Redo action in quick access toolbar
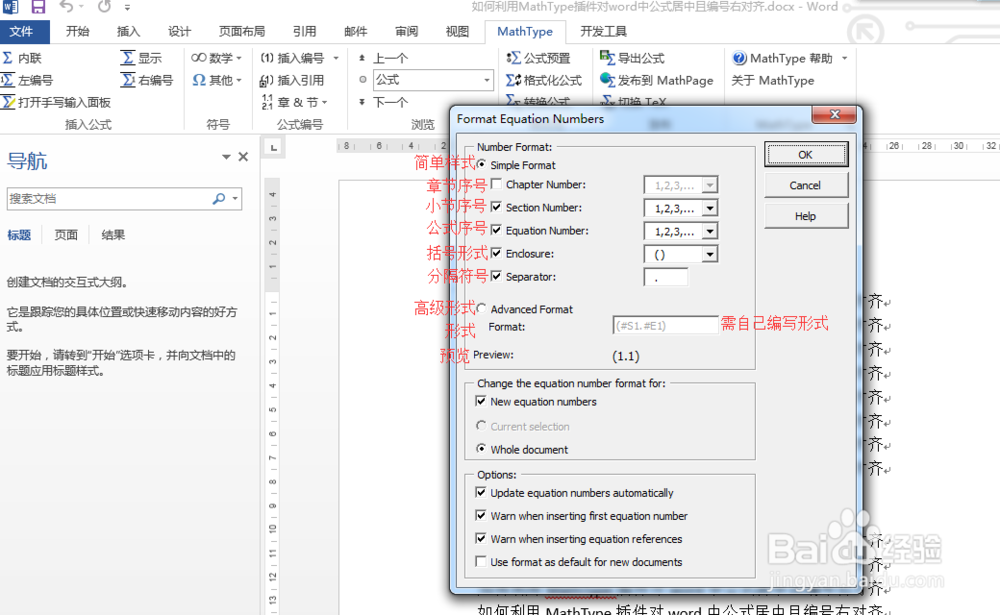Screen dimensions: 1000x615 point(105,7)
